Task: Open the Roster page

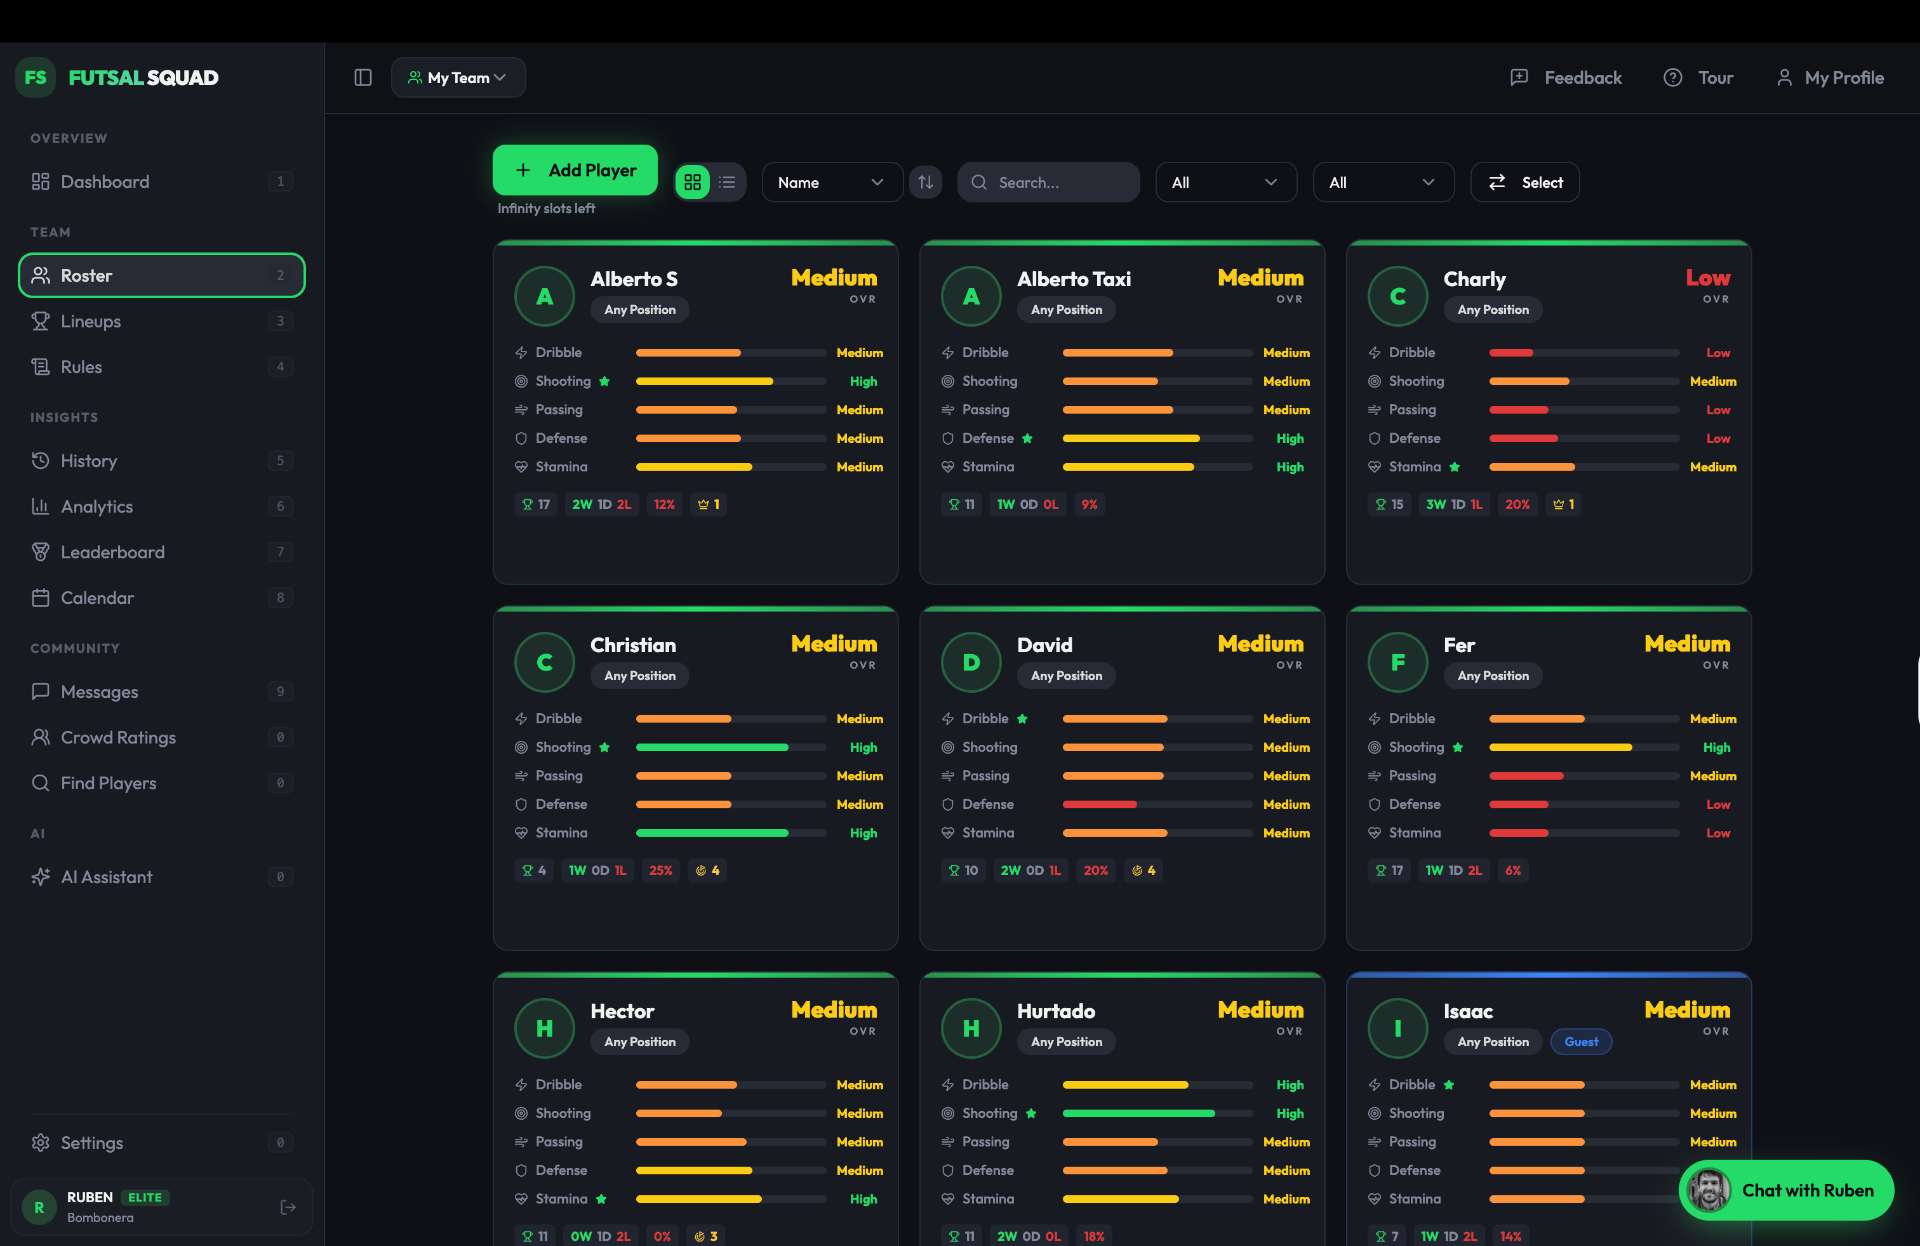Action: point(161,275)
